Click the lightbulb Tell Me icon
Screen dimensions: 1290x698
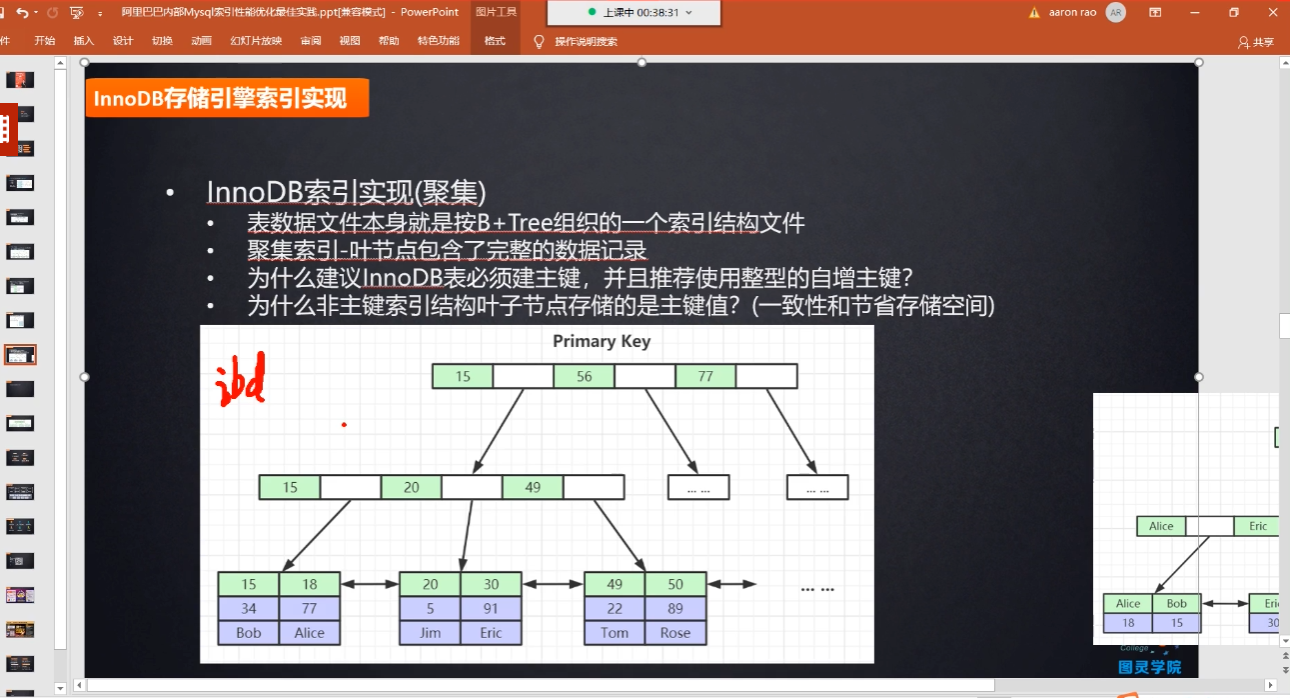click(x=539, y=41)
